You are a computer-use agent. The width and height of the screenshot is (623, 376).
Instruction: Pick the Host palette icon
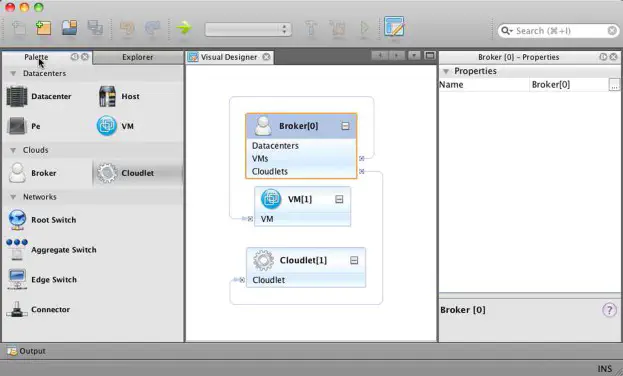107,96
